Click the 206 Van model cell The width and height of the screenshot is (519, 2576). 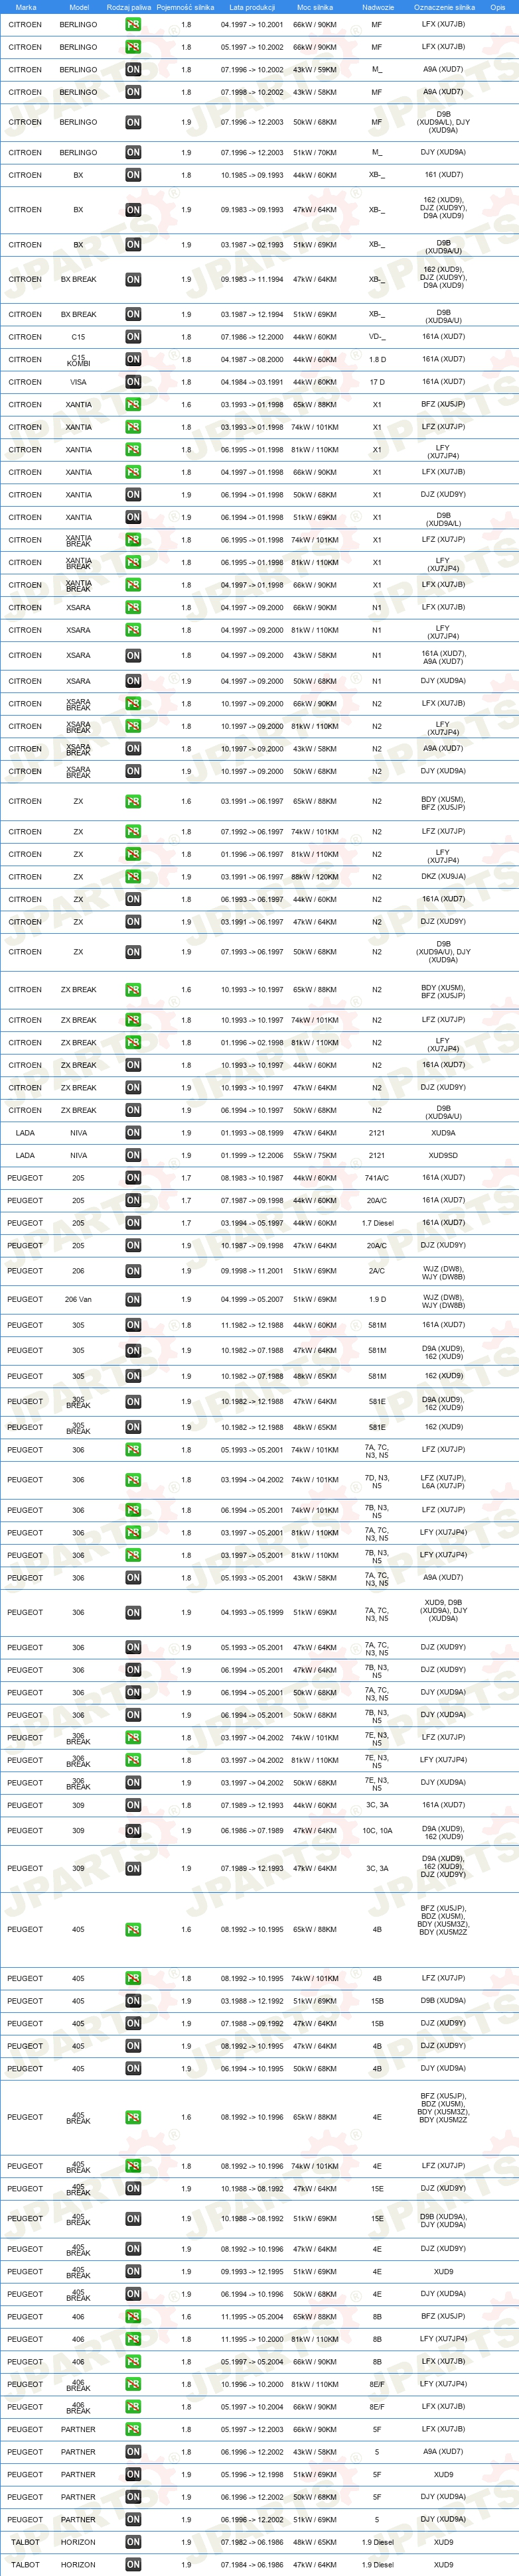tap(78, 1300)
